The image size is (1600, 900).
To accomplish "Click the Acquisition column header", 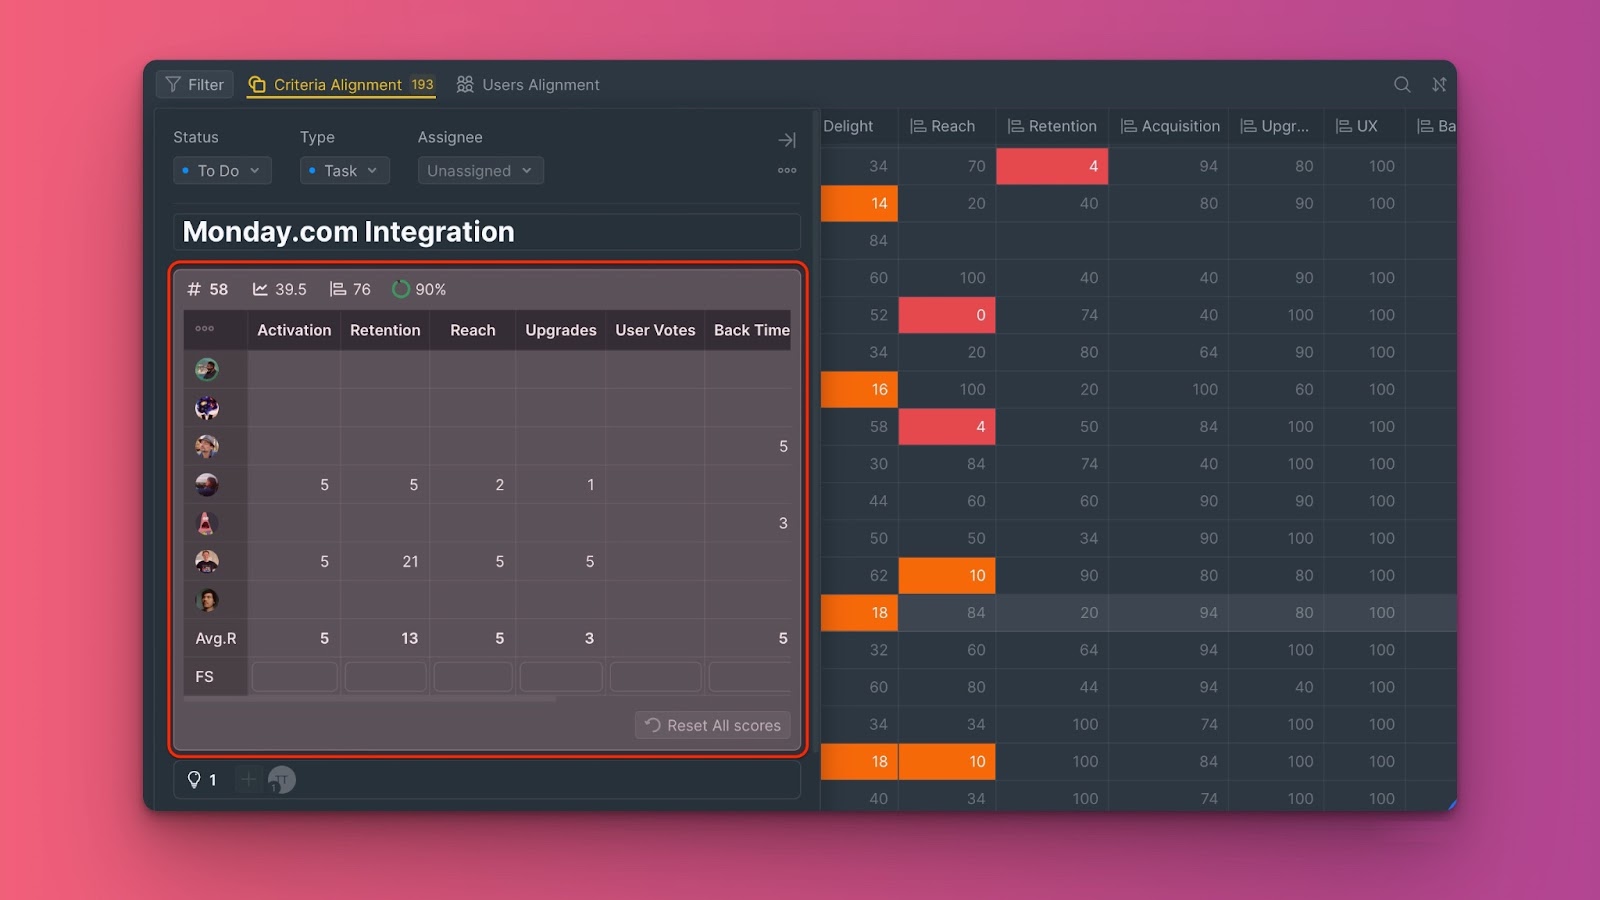I will point(1170,126).
